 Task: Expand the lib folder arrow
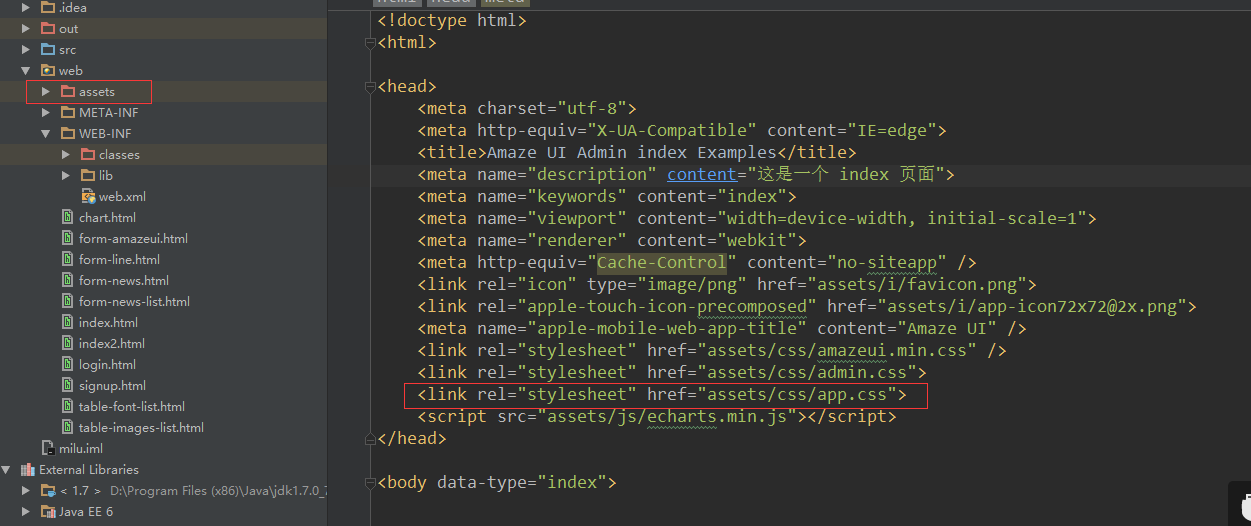[66, 175]
